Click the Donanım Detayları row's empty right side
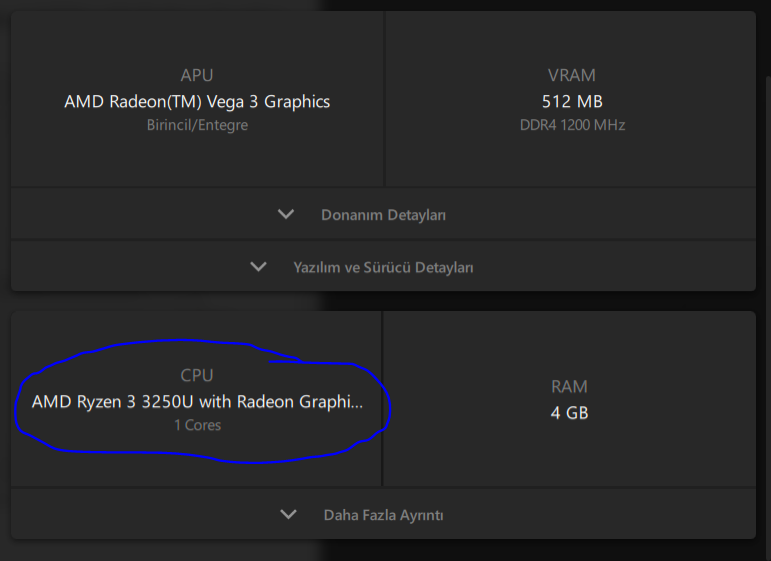Viewport: 771px width, 561px height. coord(620,215)
